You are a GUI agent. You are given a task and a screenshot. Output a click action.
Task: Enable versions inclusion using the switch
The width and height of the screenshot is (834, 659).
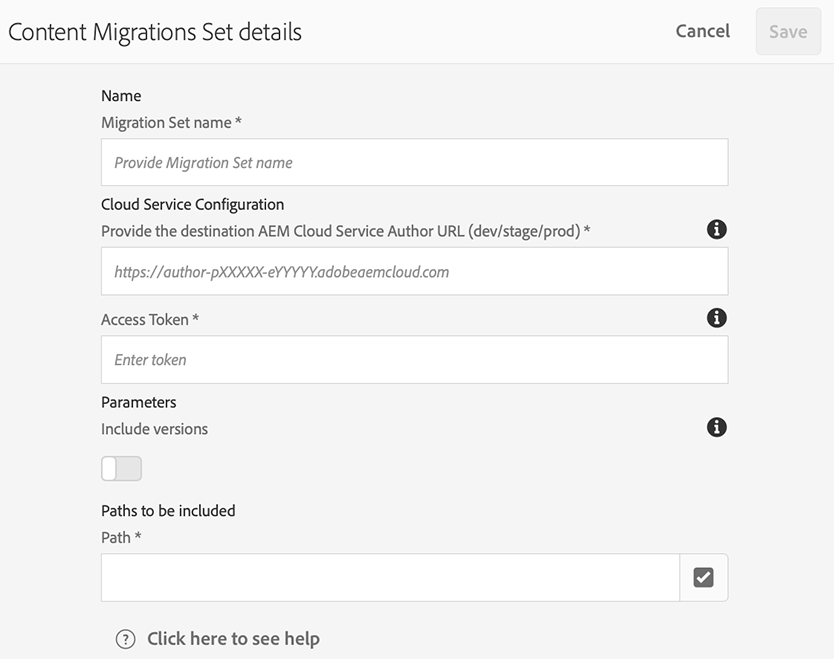click(121, 468)
